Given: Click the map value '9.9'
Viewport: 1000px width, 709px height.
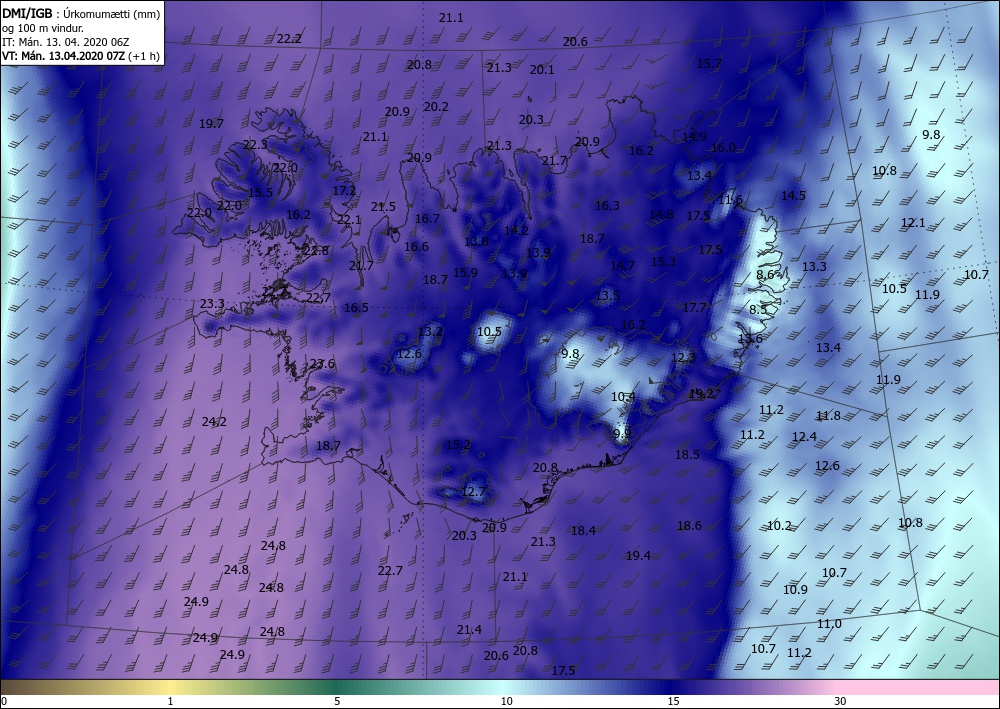Looking at the screenshot, I should pos(622,434).
